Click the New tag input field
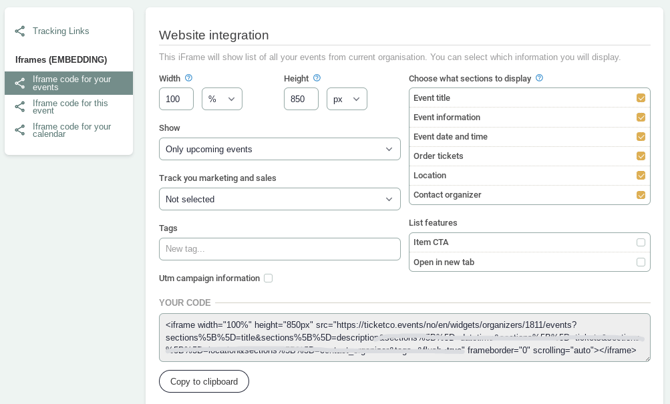Image resolution: width=670 pixels, height=404 pixels. click(x=279, y=249)
